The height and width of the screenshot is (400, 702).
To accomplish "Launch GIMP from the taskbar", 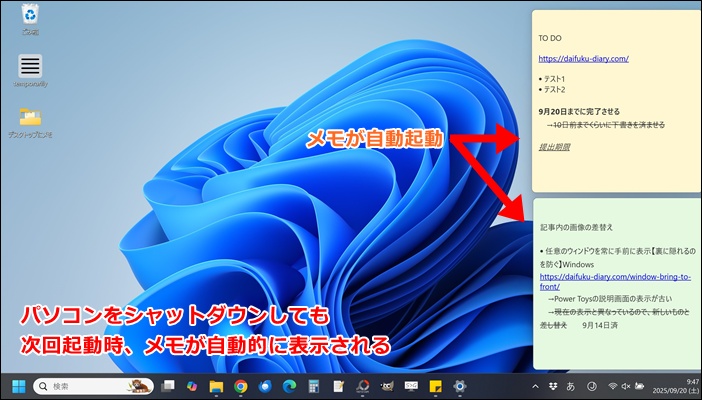I will click(387, 386).
